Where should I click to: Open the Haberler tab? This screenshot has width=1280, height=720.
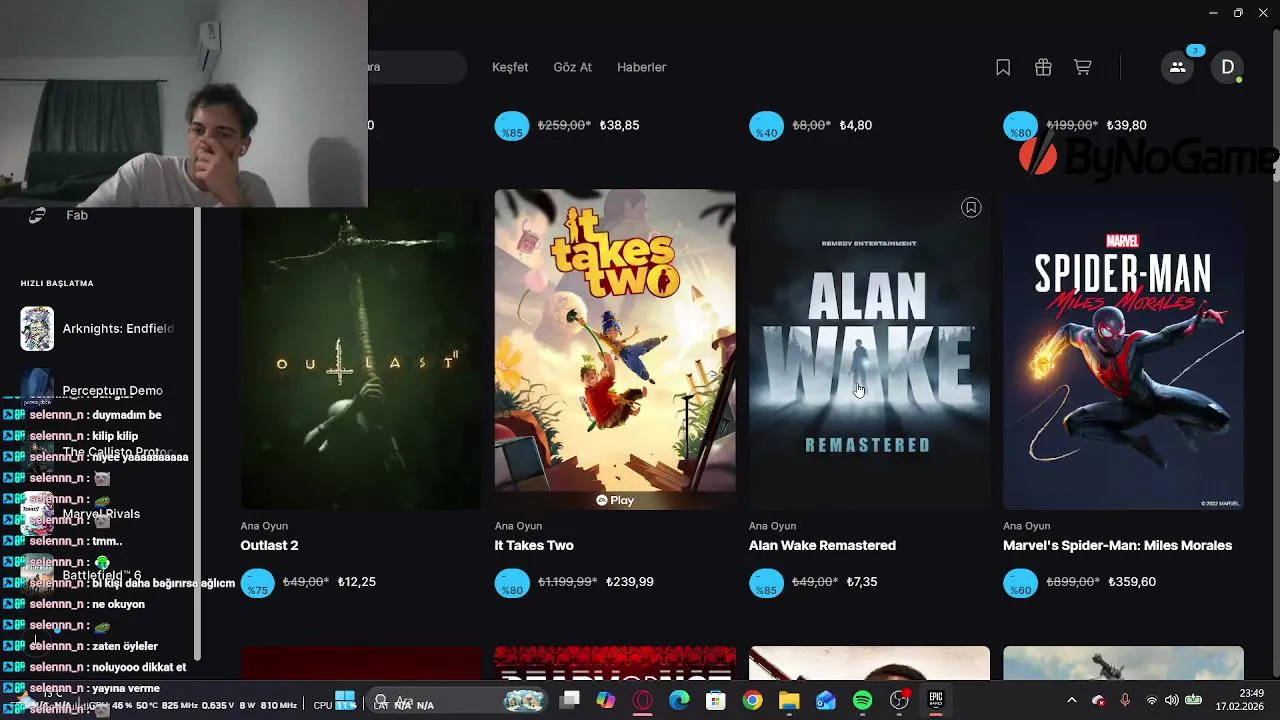click(x=642, y=67)
